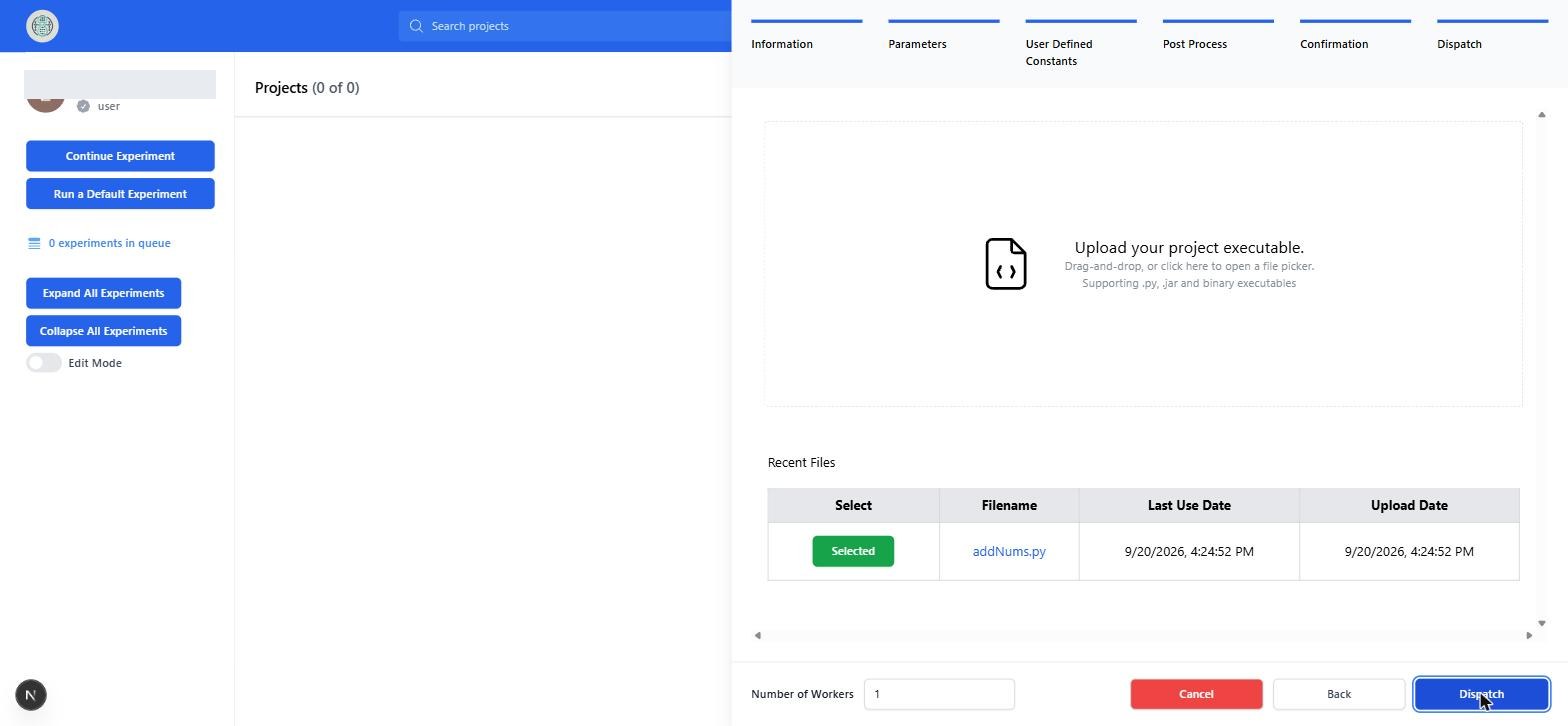1568x726 pixels.
Task: Click the verified badge next to user
Action: pos(84,106)
